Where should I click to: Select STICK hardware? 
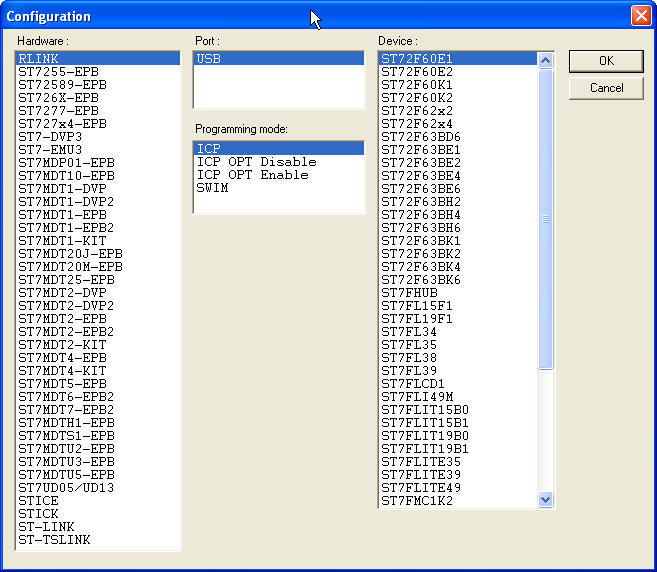[x=98, y=513]
